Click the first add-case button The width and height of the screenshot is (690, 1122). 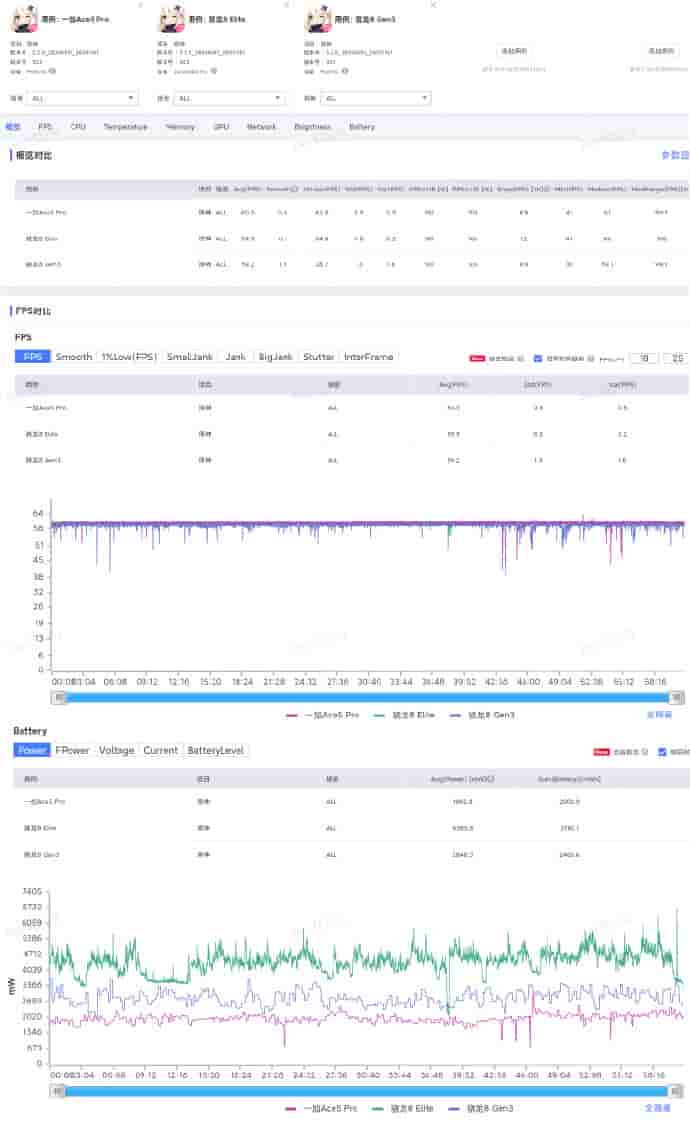(514, 50)
